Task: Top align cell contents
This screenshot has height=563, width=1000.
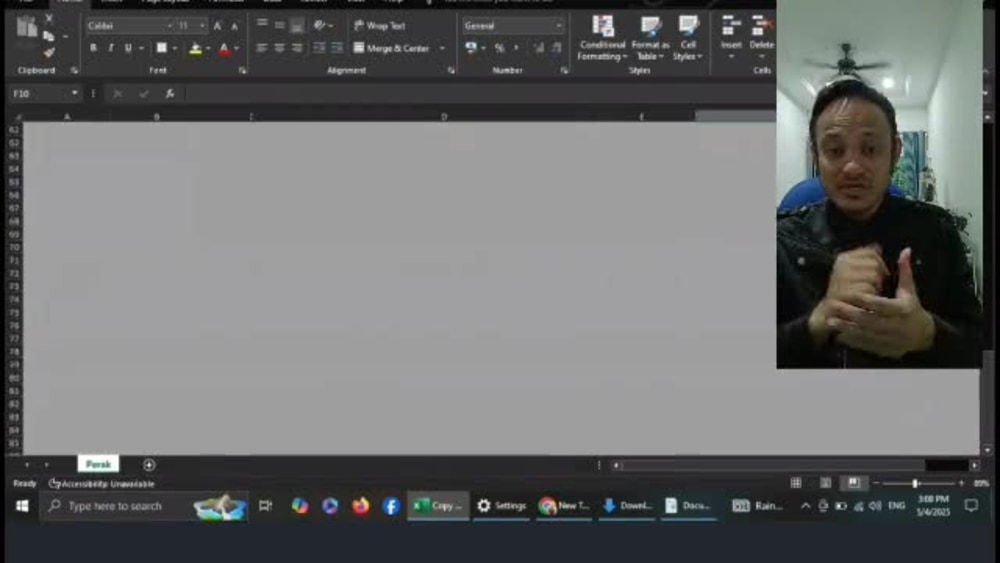Action: 262,24
